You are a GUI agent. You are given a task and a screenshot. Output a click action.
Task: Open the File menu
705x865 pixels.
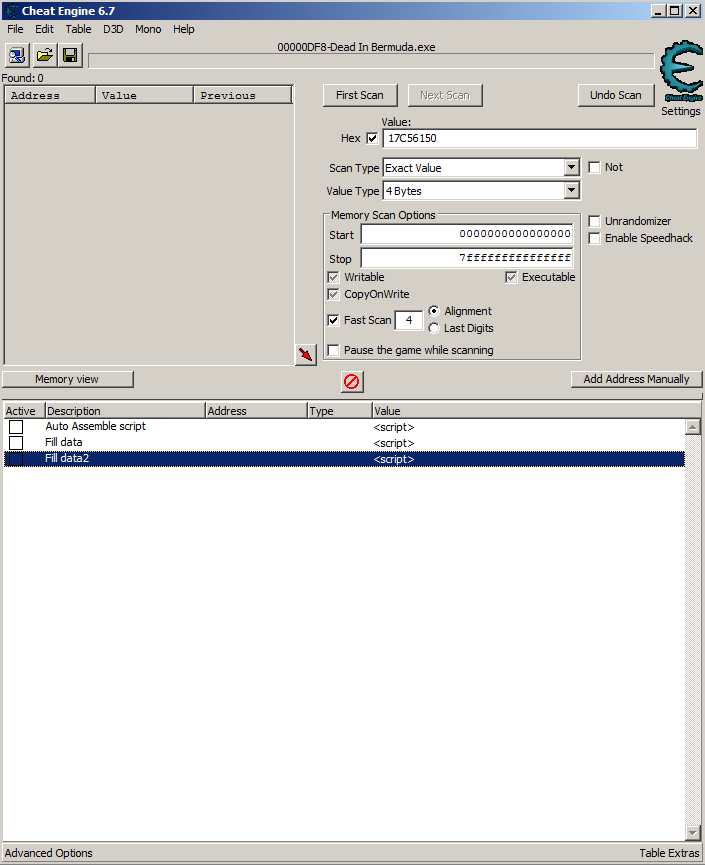click(15, 29)
